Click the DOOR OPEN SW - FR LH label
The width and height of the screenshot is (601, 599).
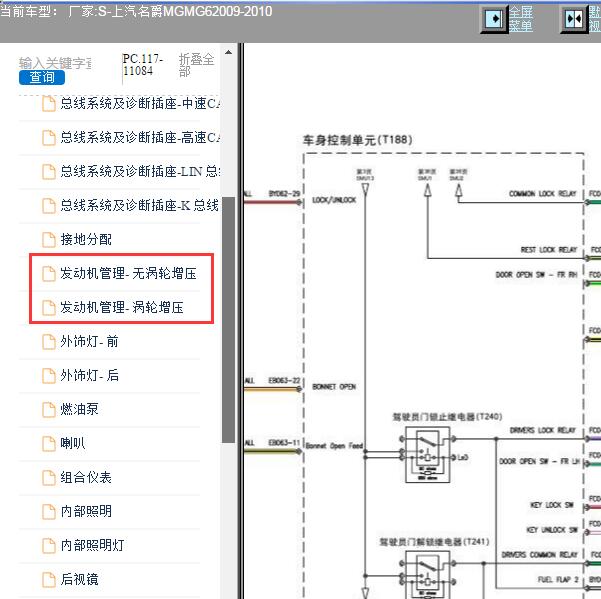539,461
